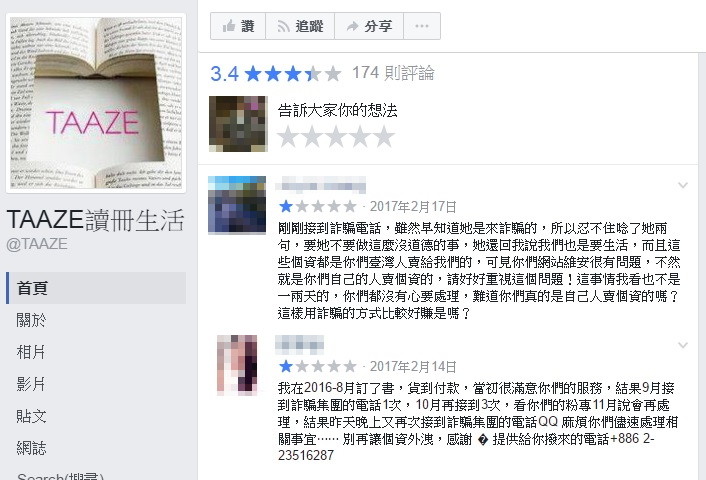This screenshot has height=480, width=706.
Task: Open the three-dots more options button
Action: (422, 26)
